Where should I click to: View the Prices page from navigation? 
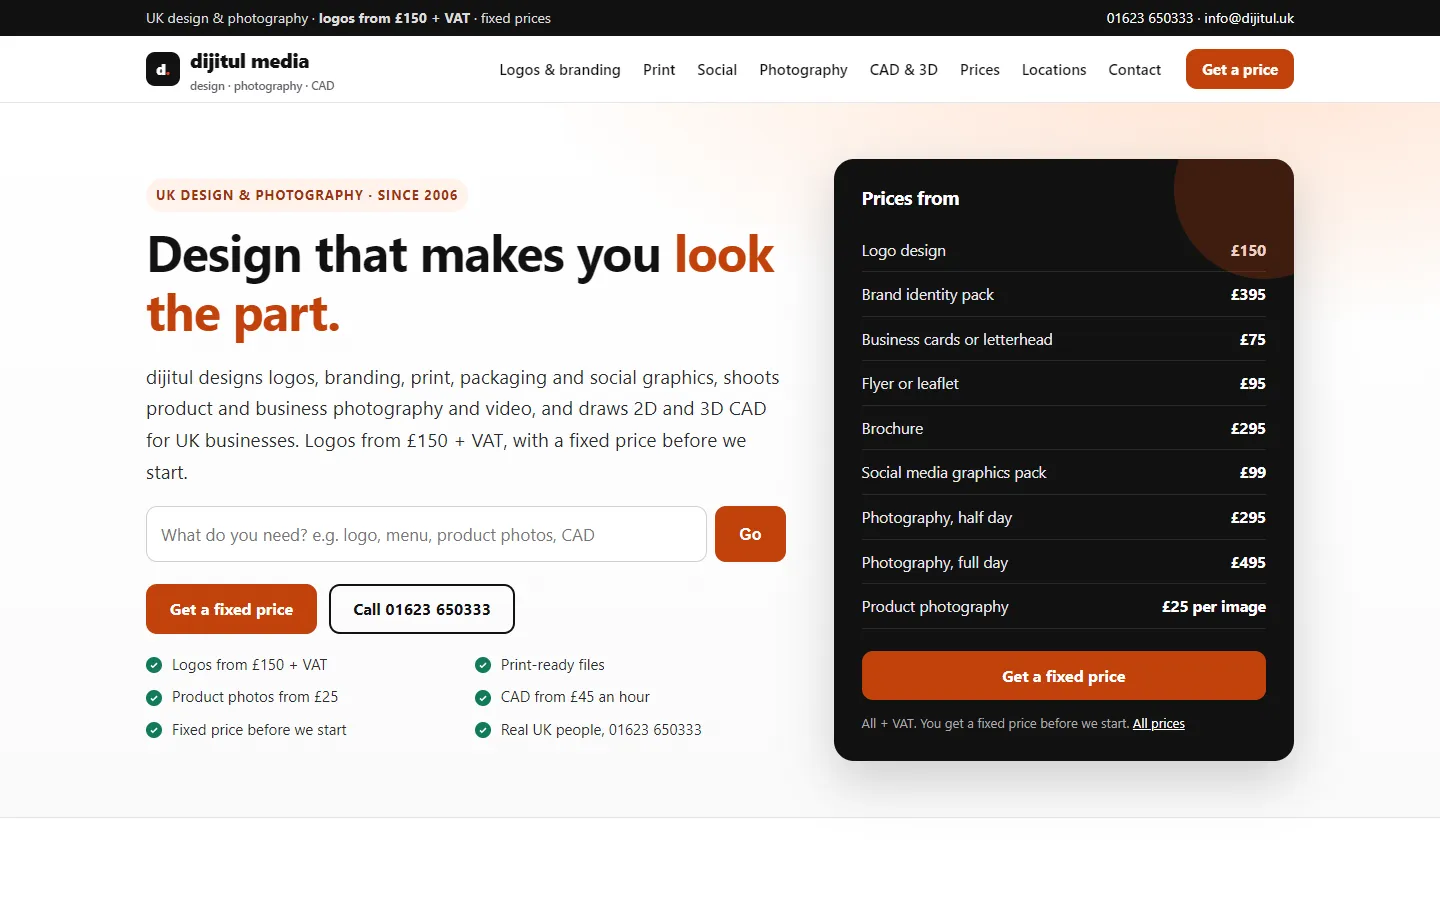point(980,70)
